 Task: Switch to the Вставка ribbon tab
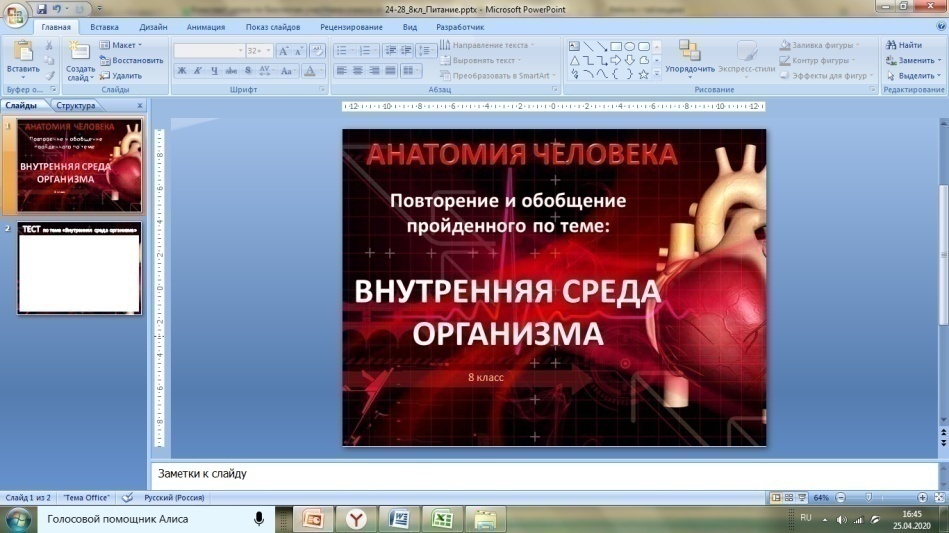[103, 27]
